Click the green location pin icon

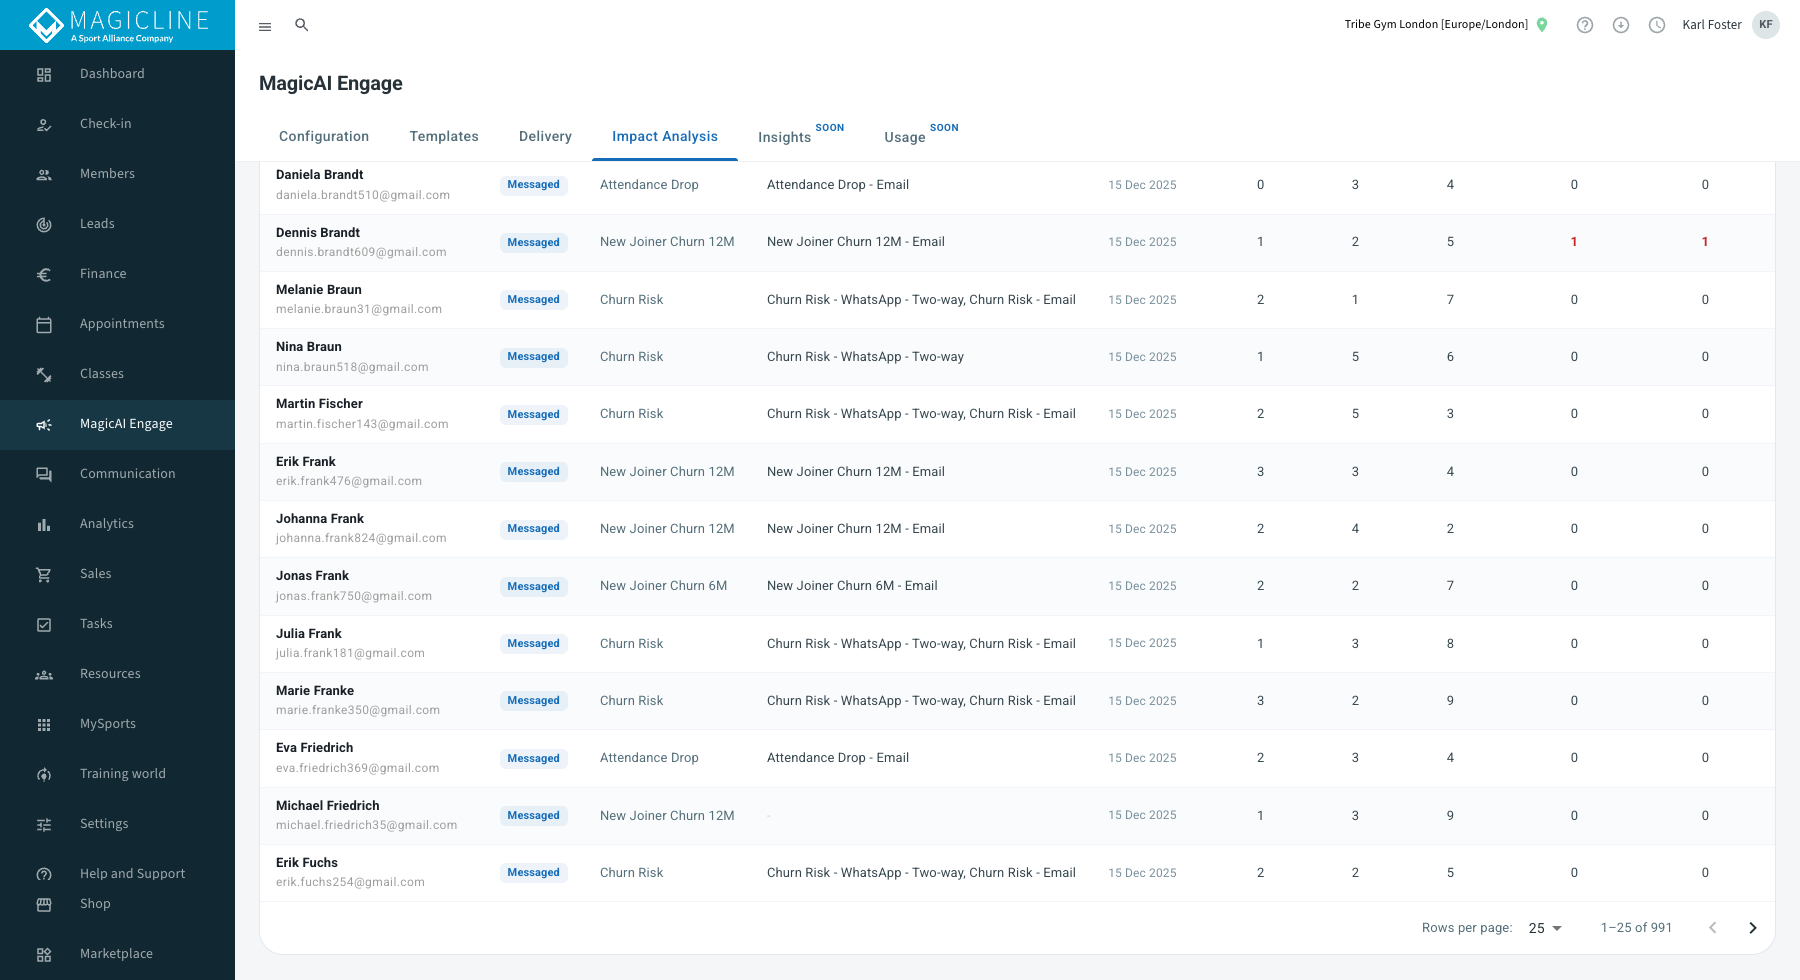pos(1542,25)
